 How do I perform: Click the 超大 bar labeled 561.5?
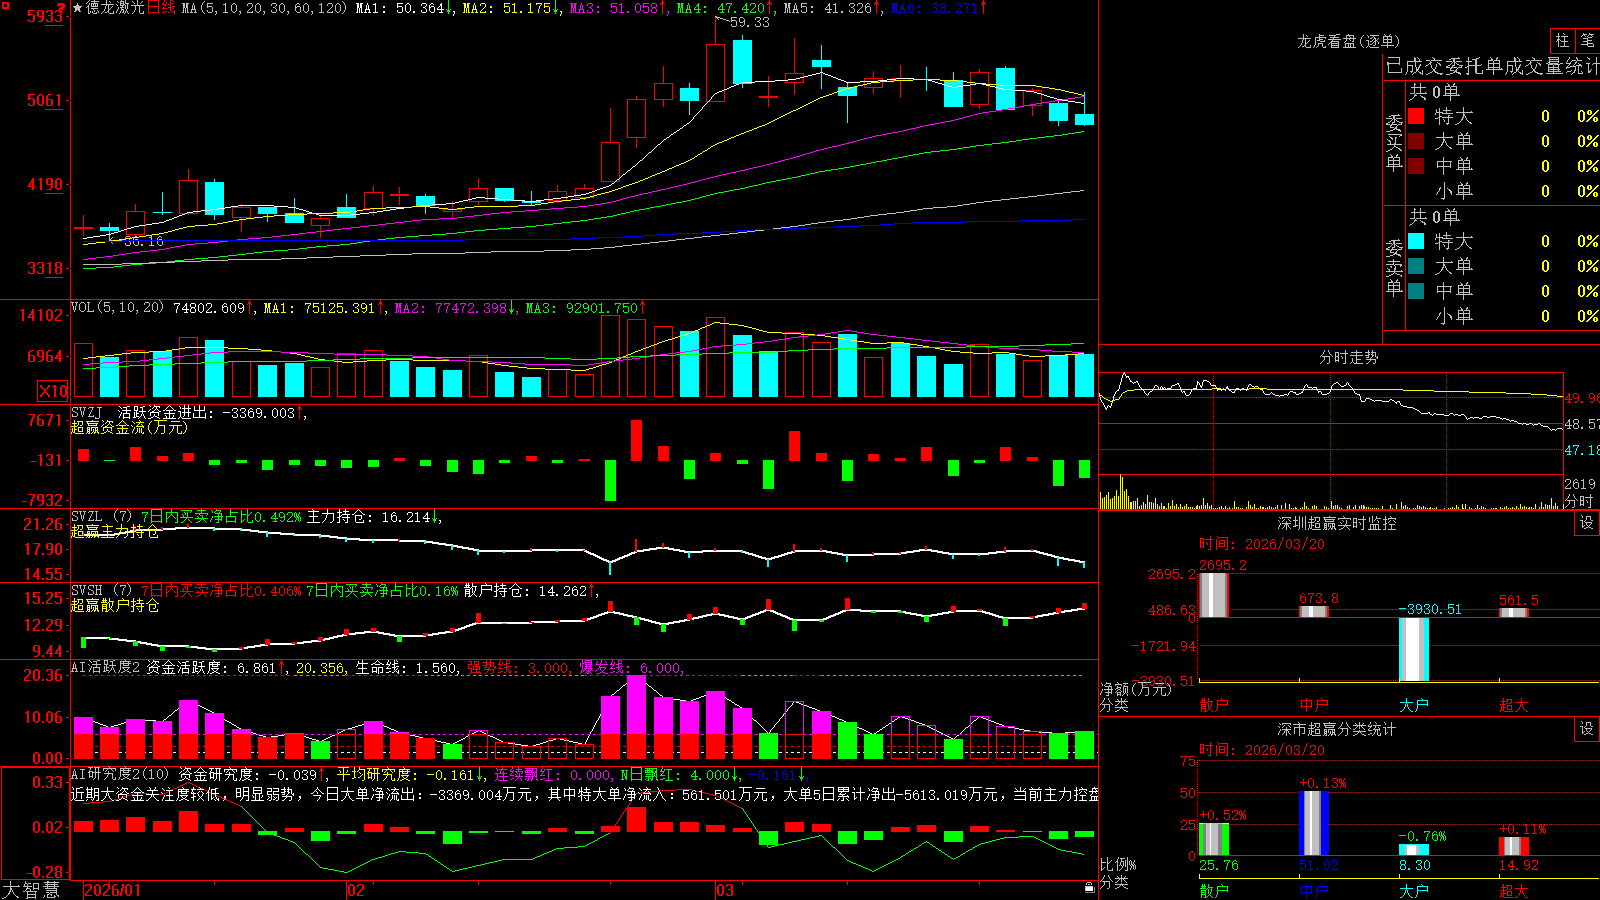pyautogui.click(x=1513, y=612)
